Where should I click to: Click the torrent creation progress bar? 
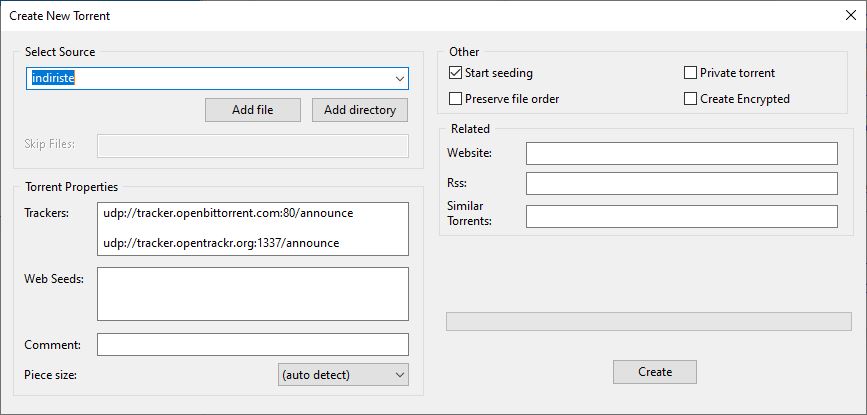click(649, 322)
